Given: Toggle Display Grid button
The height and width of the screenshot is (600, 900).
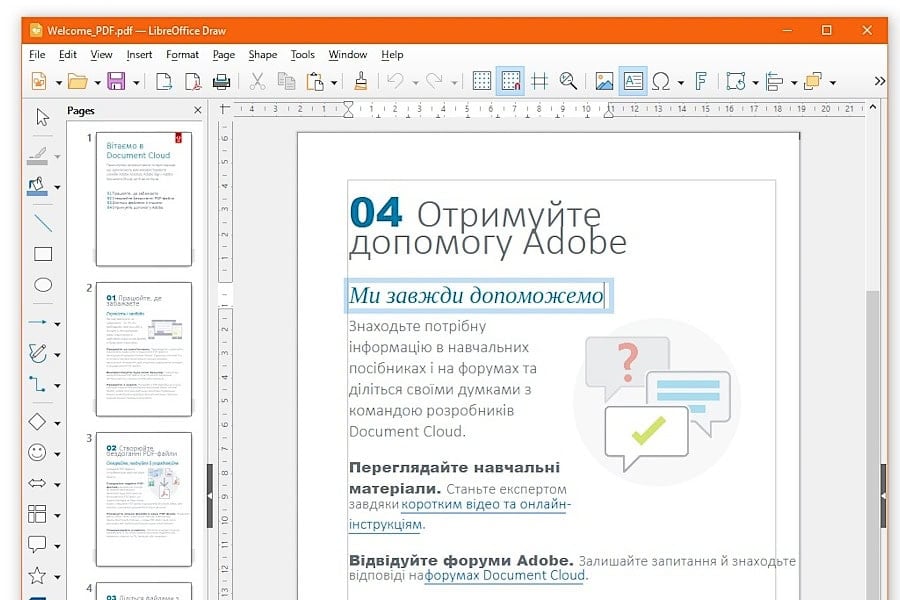Looking at the screenshot, I should (482, 81).
